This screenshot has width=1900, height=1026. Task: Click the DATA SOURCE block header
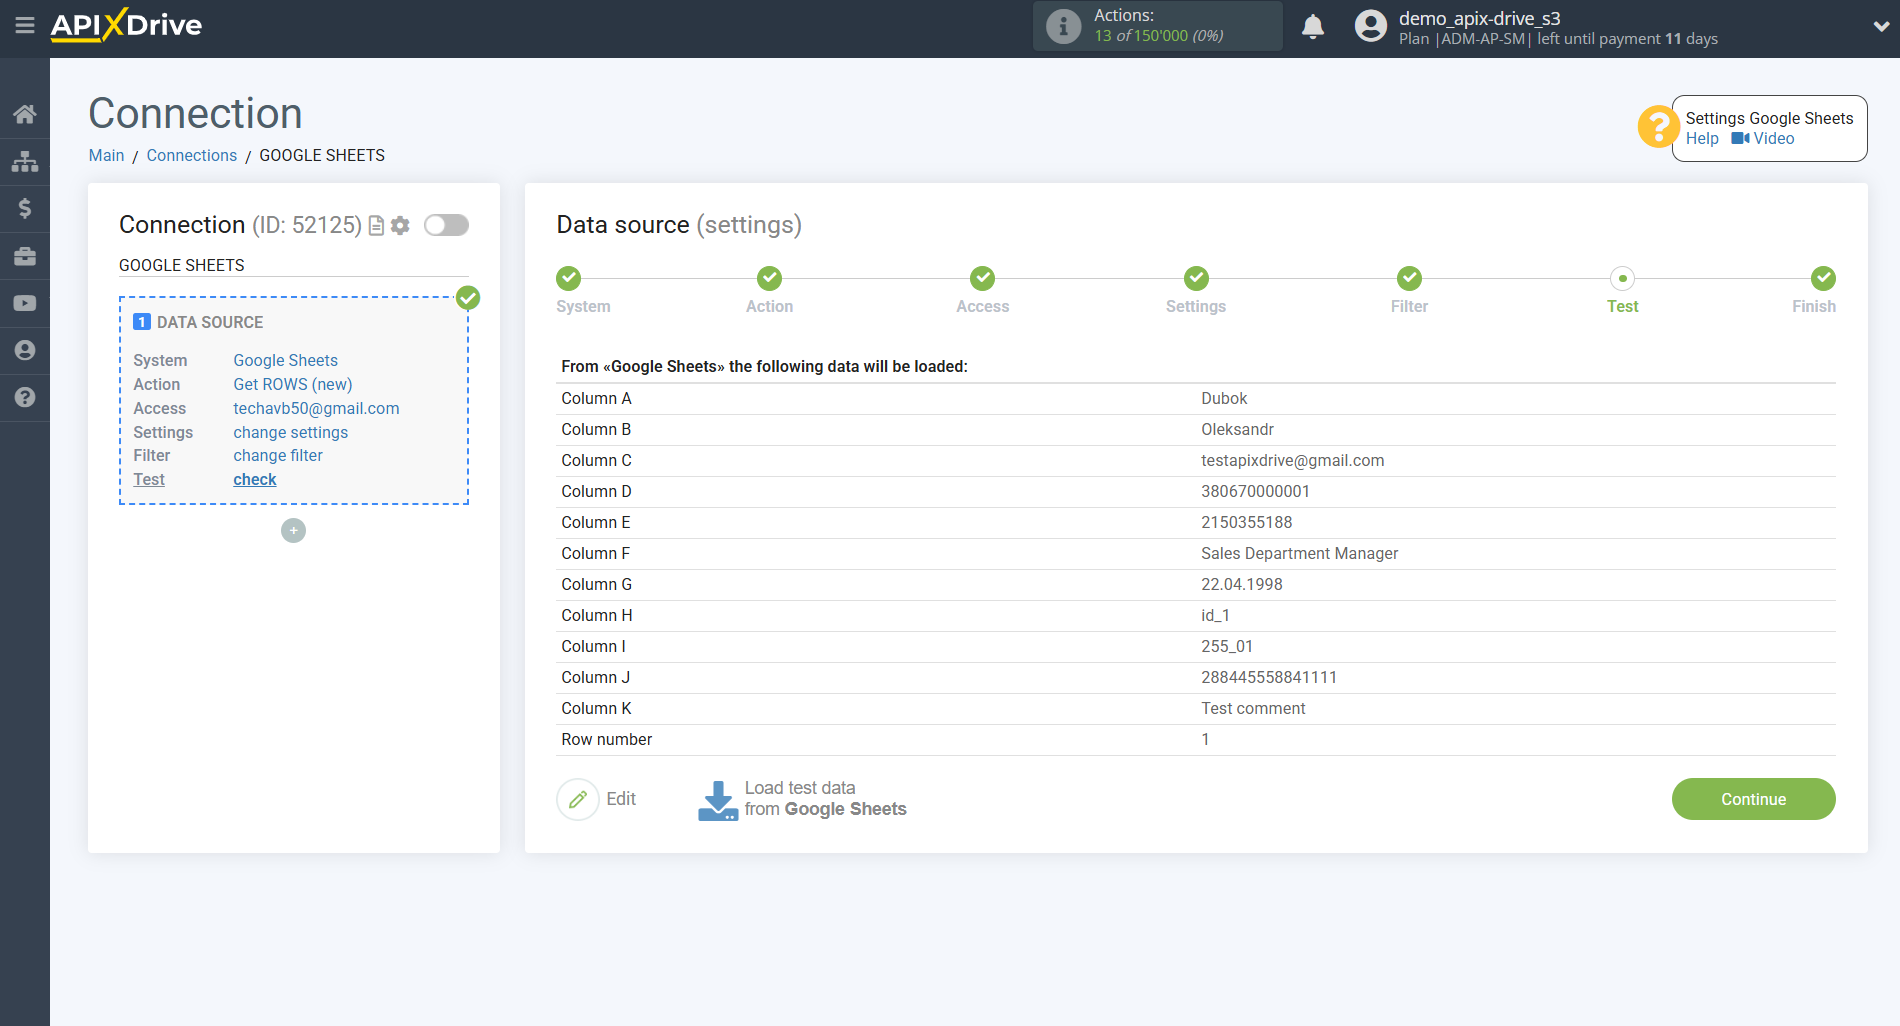point(210,322)
